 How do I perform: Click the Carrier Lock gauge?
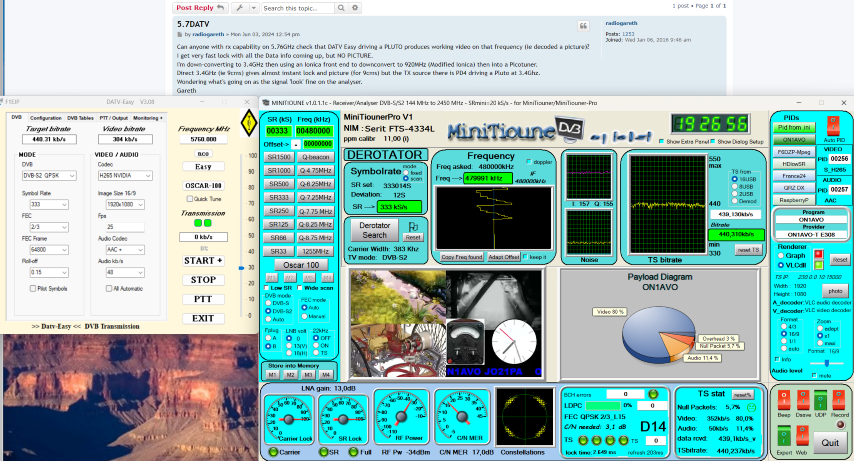tap(289, 420)
